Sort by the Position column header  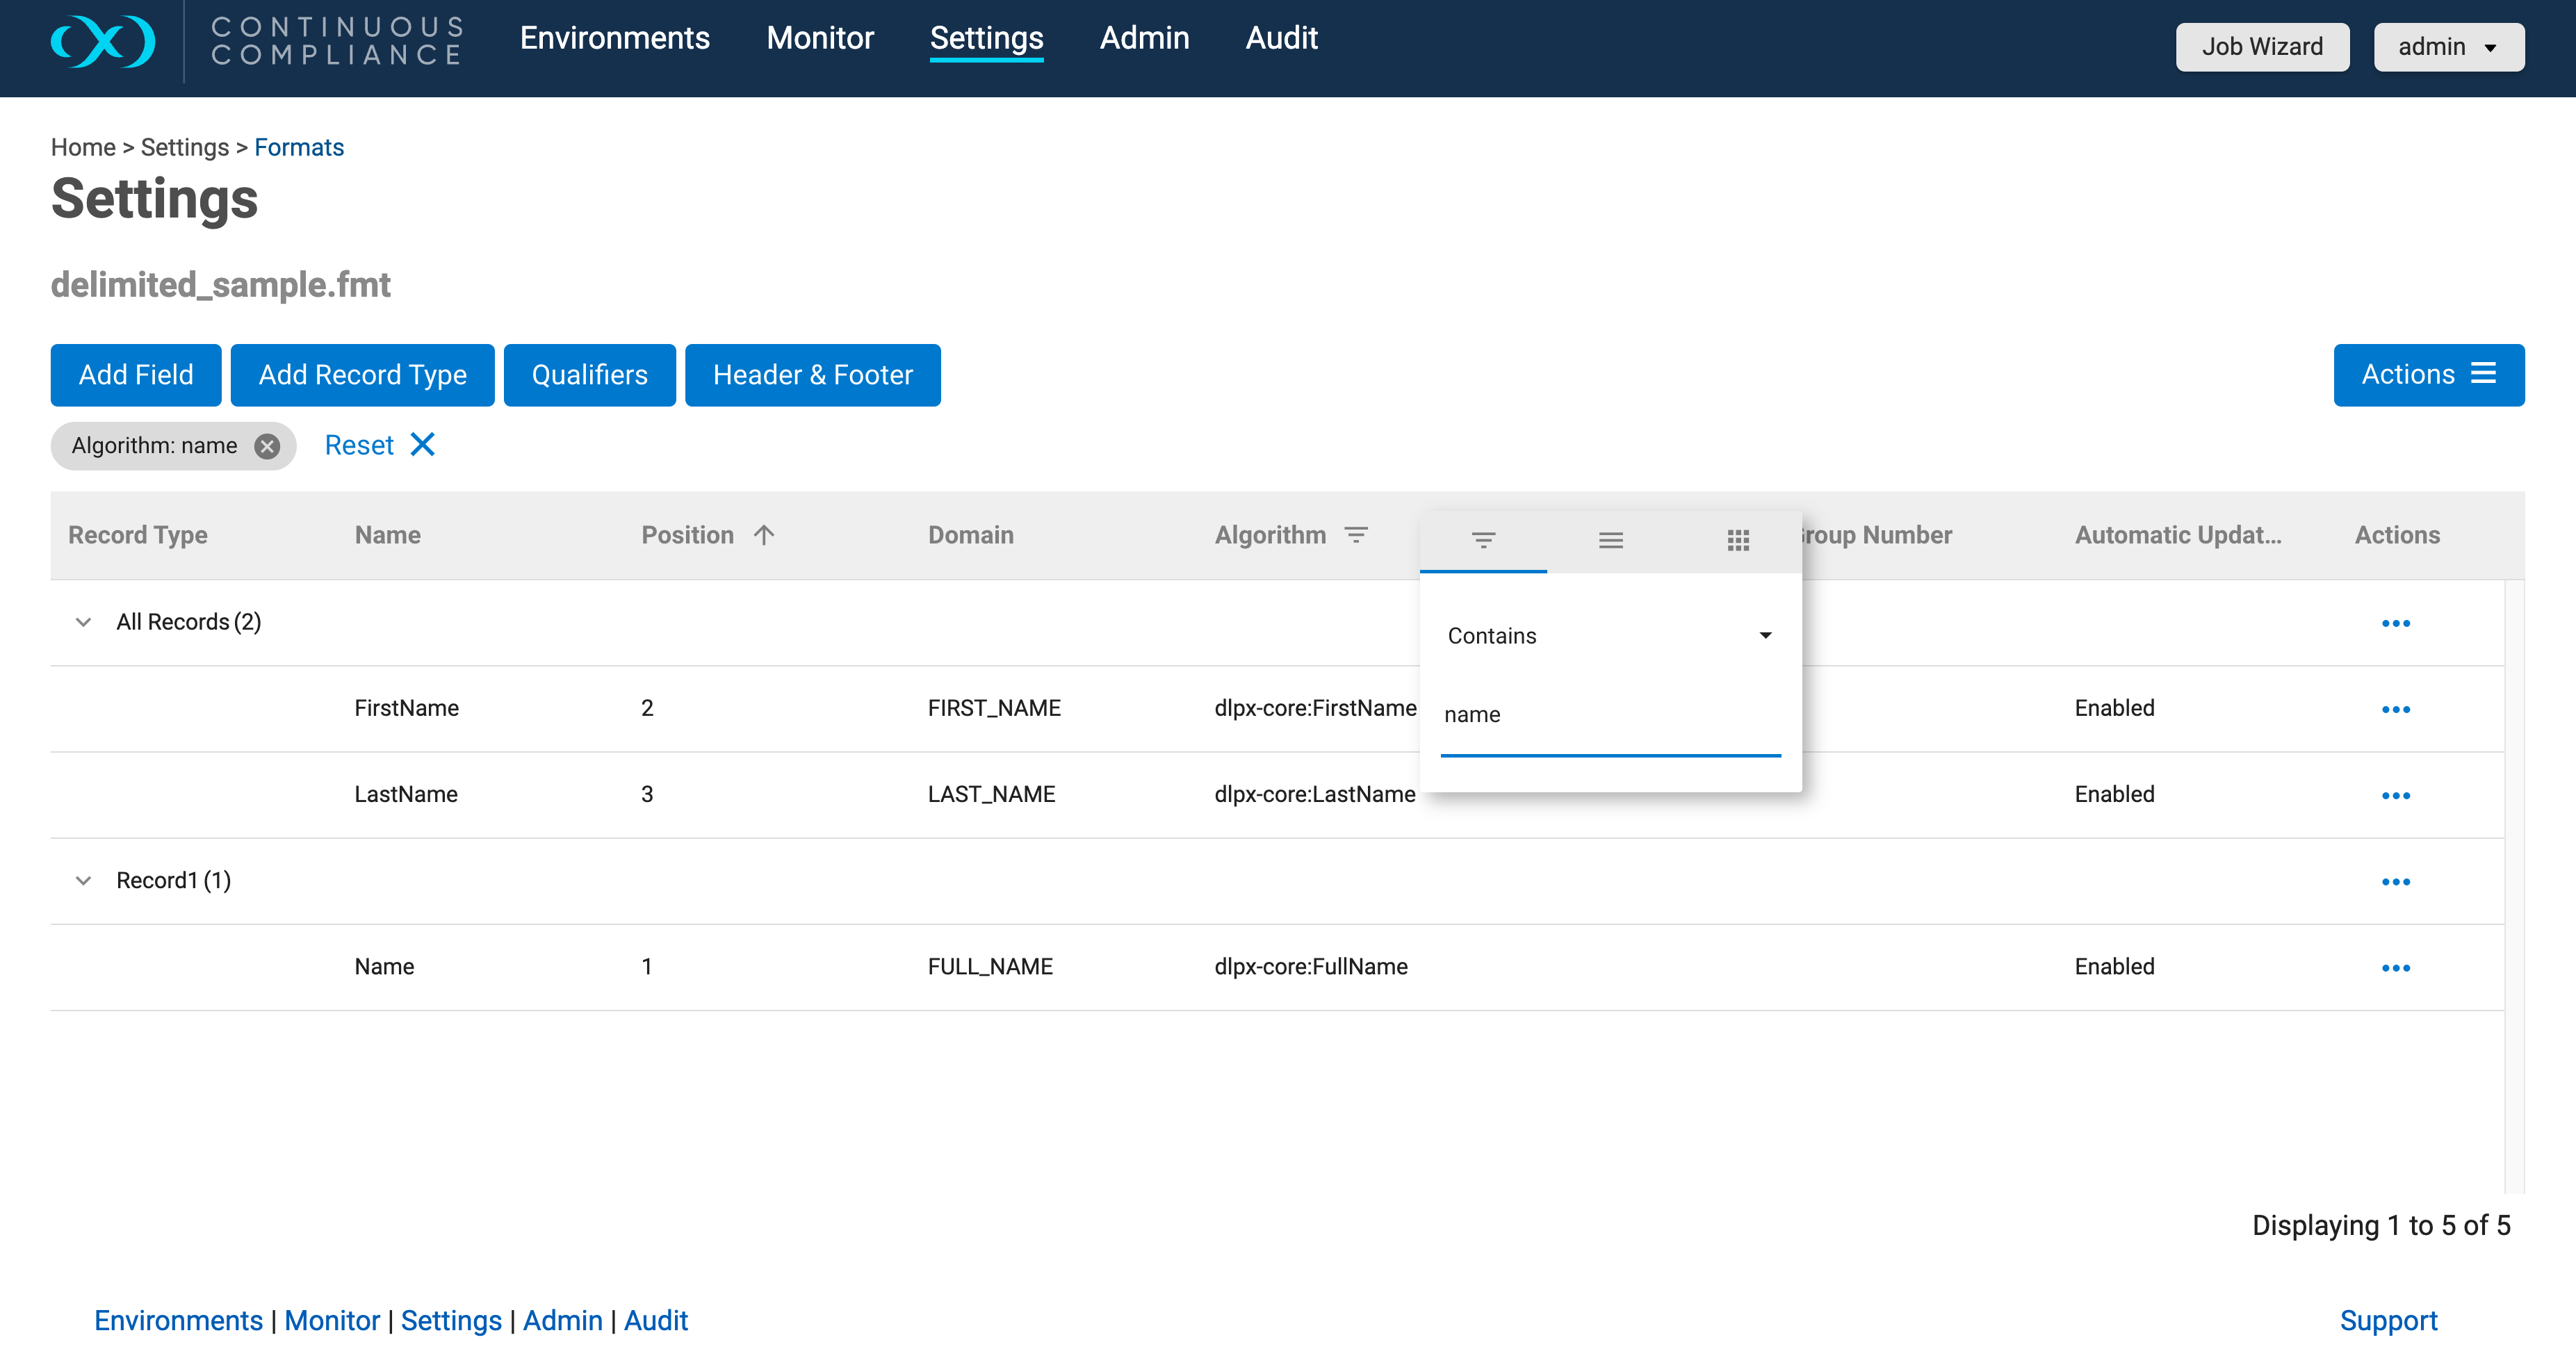click(x=688, y=535)
